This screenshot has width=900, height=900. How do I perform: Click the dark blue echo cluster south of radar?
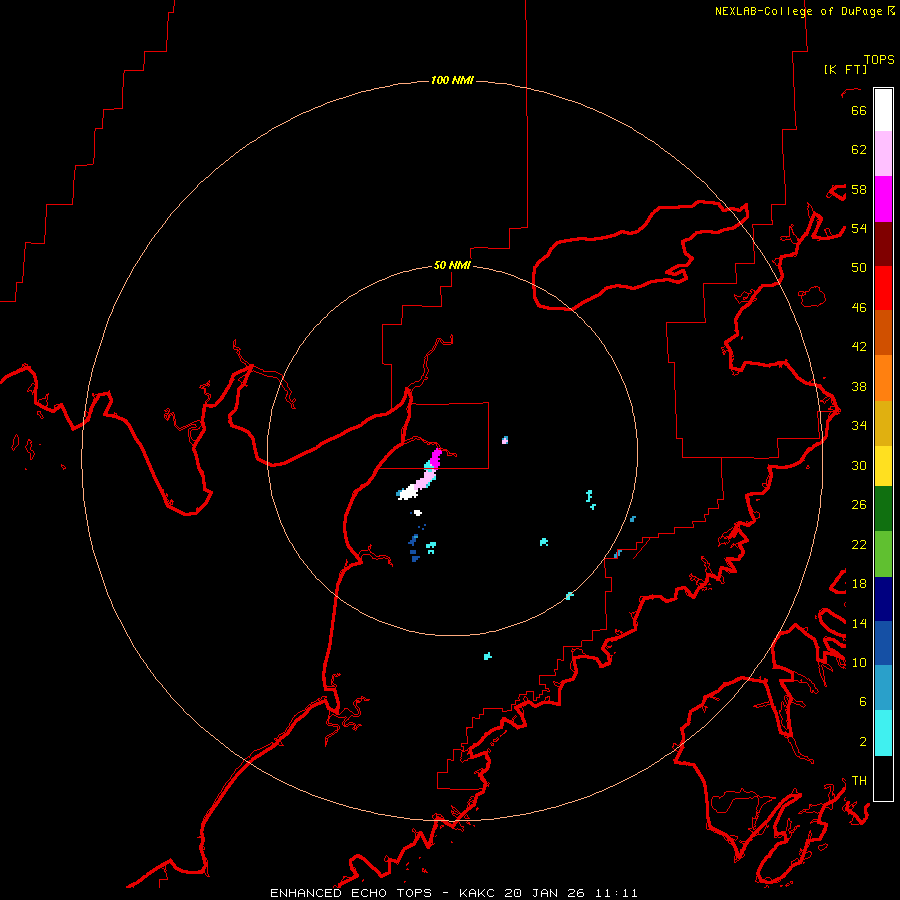coord(414,548)
